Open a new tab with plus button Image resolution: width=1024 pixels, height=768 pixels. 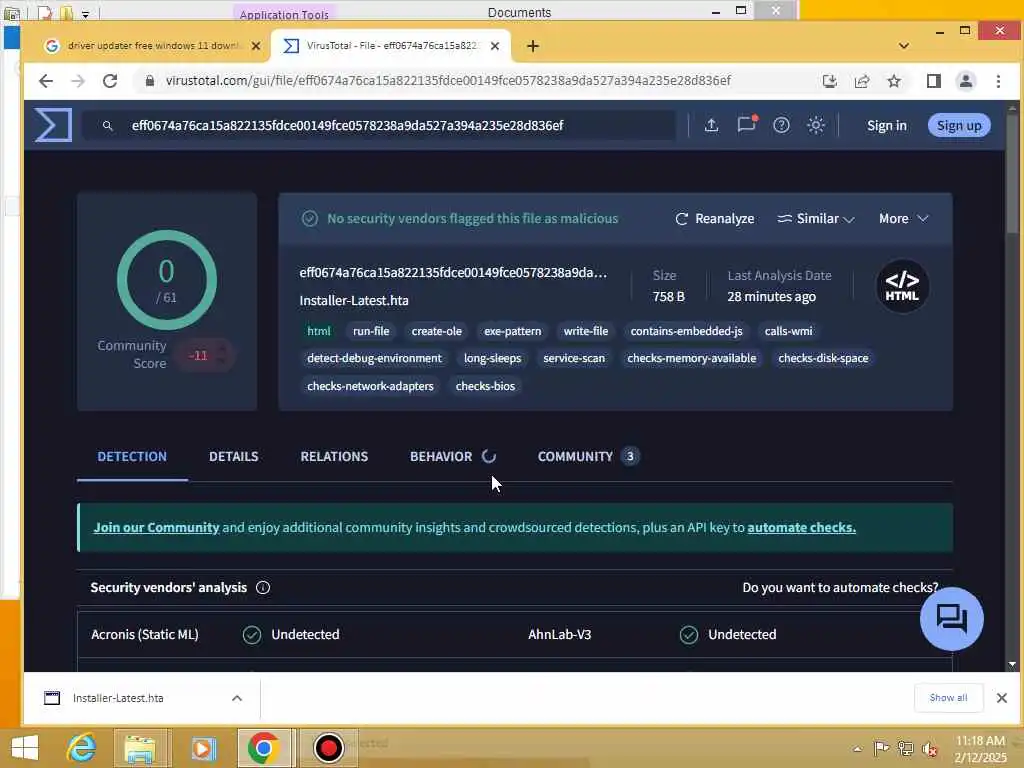pos(533,46)
